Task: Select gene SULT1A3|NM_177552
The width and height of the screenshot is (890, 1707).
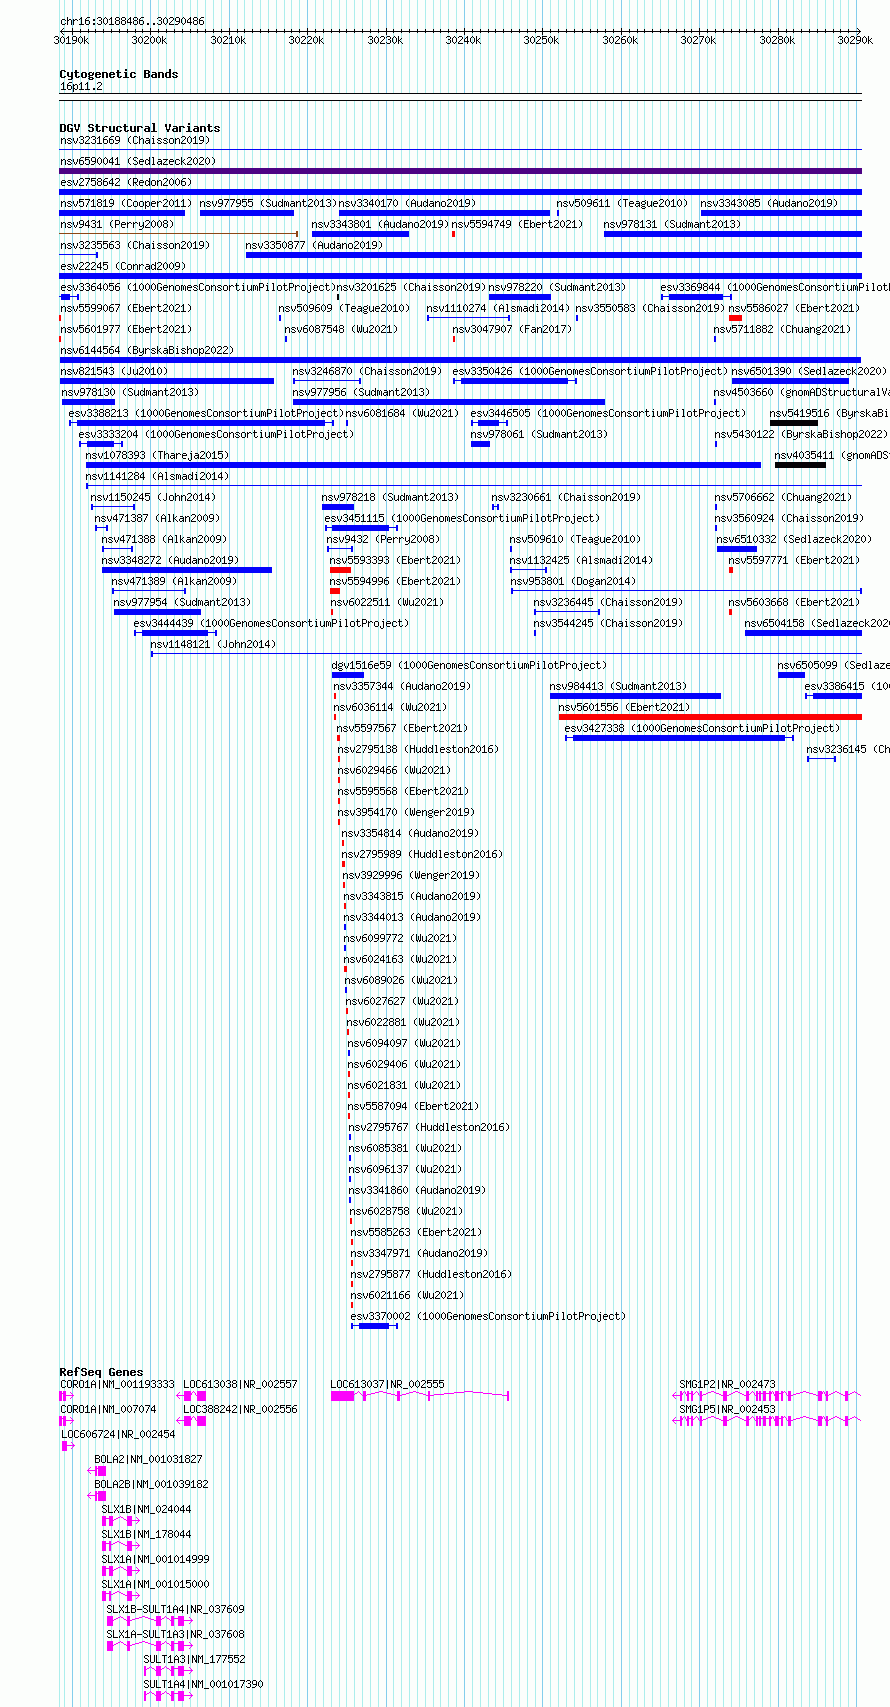Action: pos(194,1659)
